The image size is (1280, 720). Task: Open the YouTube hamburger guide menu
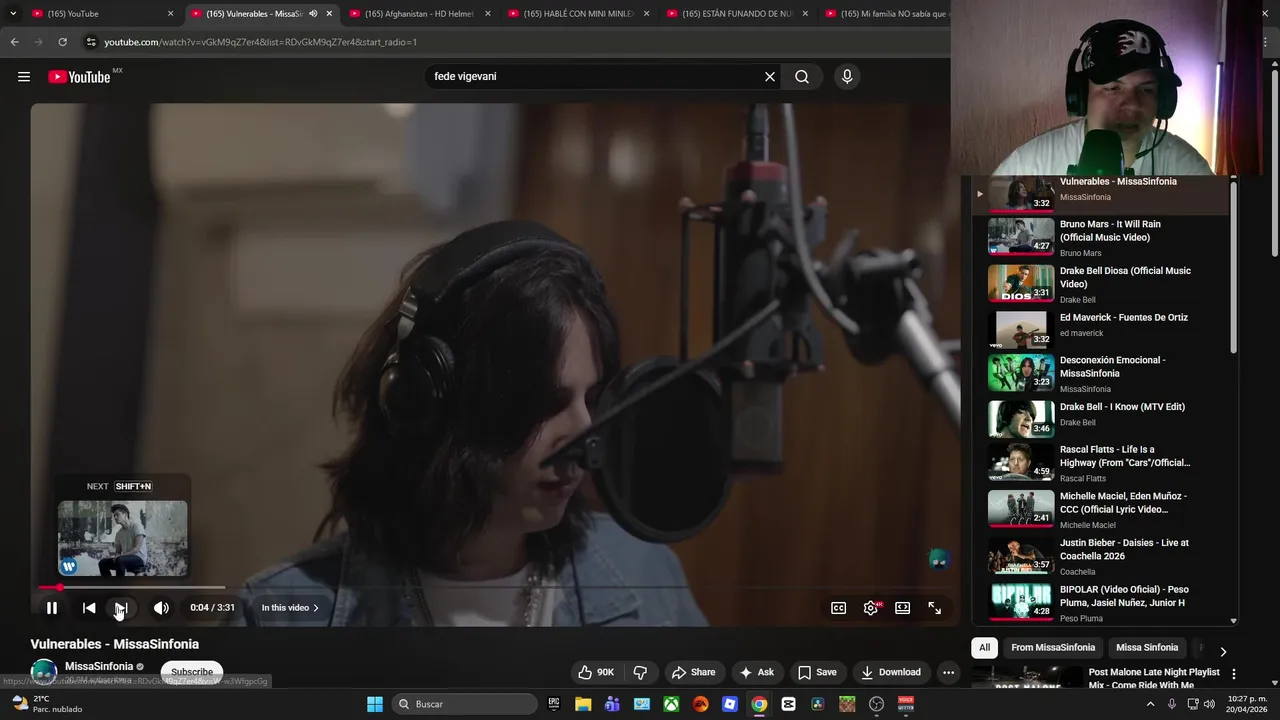click(24, 77)
